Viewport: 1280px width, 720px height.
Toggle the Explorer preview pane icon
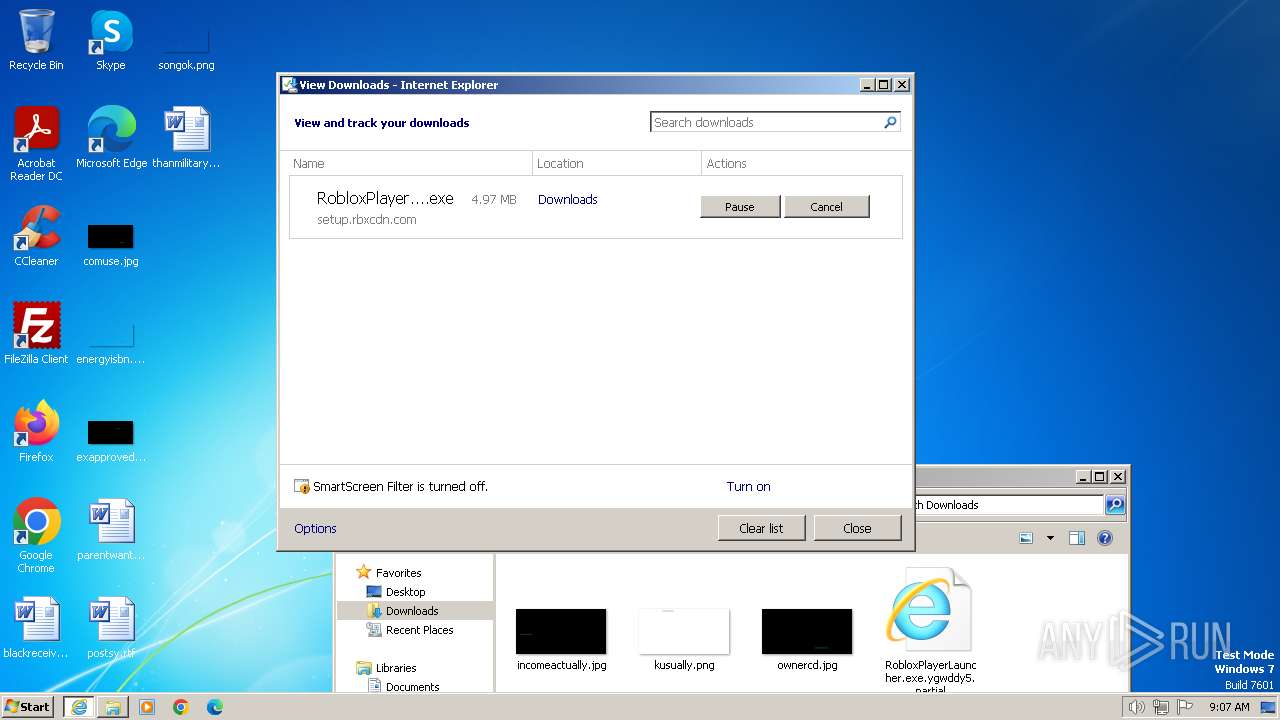(1077, 538)
